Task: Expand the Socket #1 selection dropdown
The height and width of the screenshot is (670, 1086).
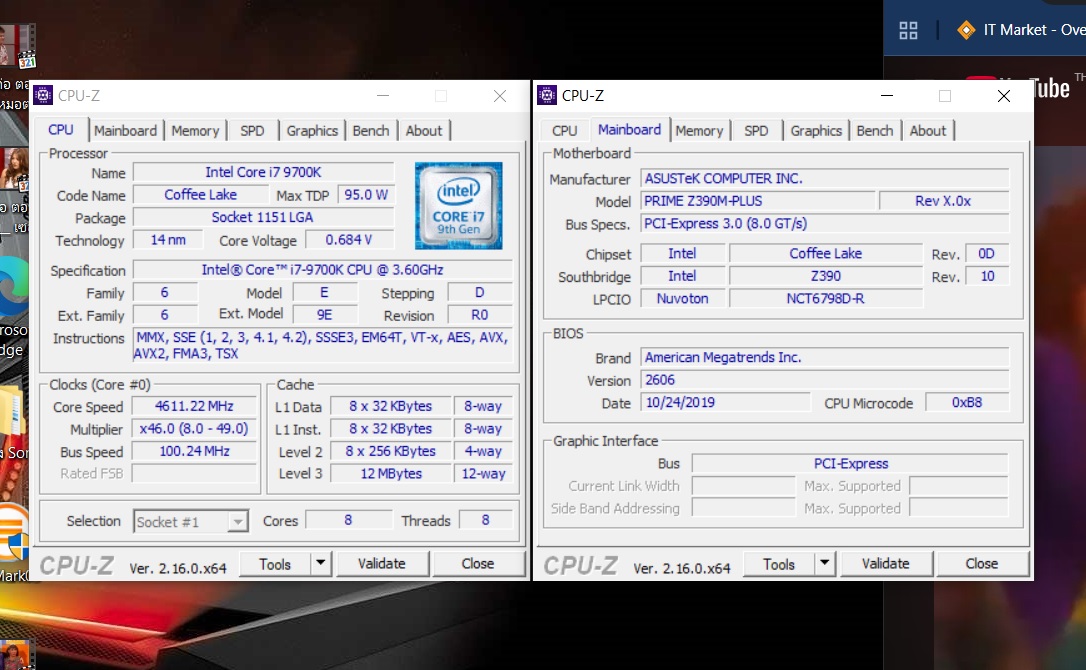Action: tap(238, 522)
